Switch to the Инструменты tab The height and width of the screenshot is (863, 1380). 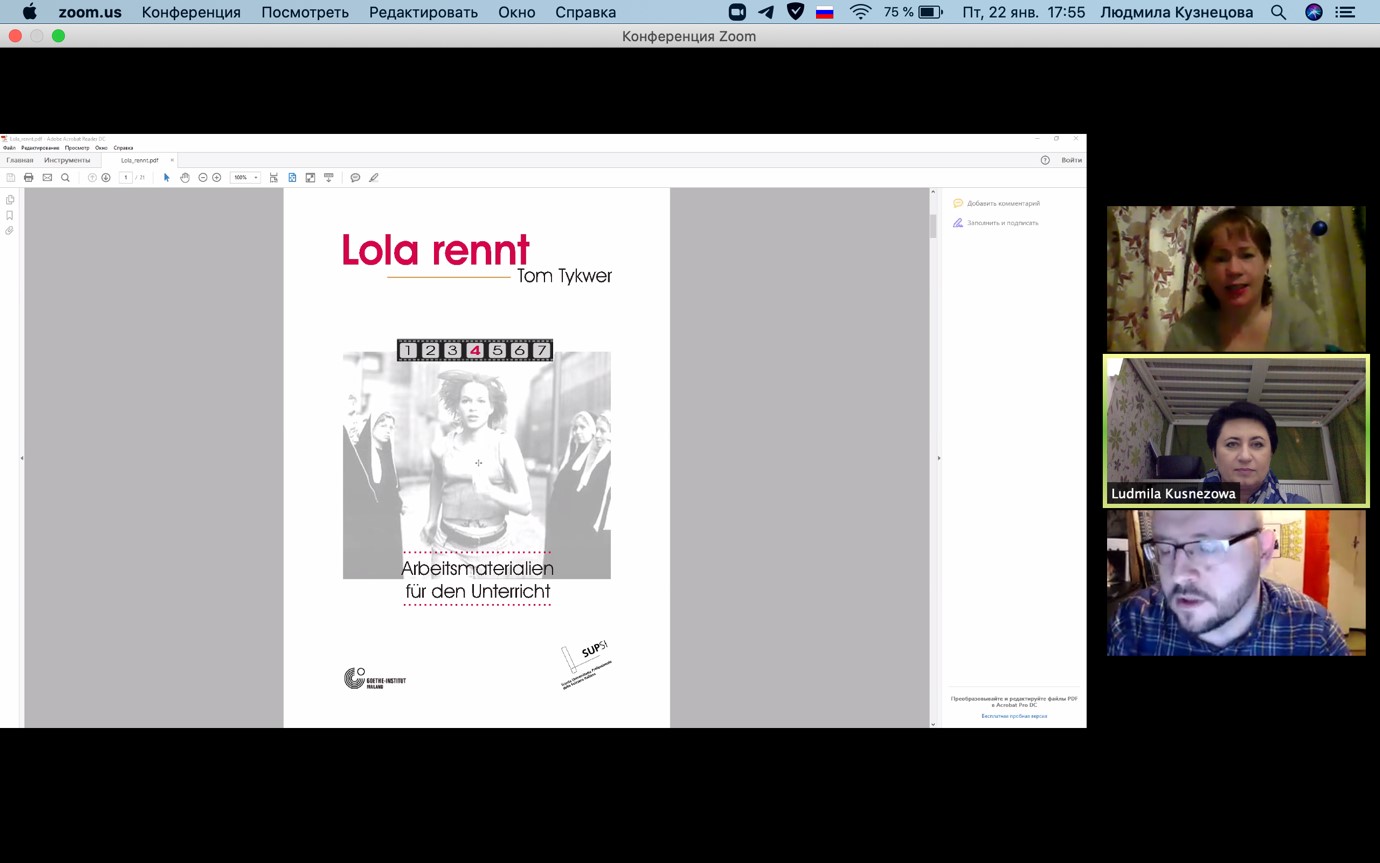(x=67, y=160)
